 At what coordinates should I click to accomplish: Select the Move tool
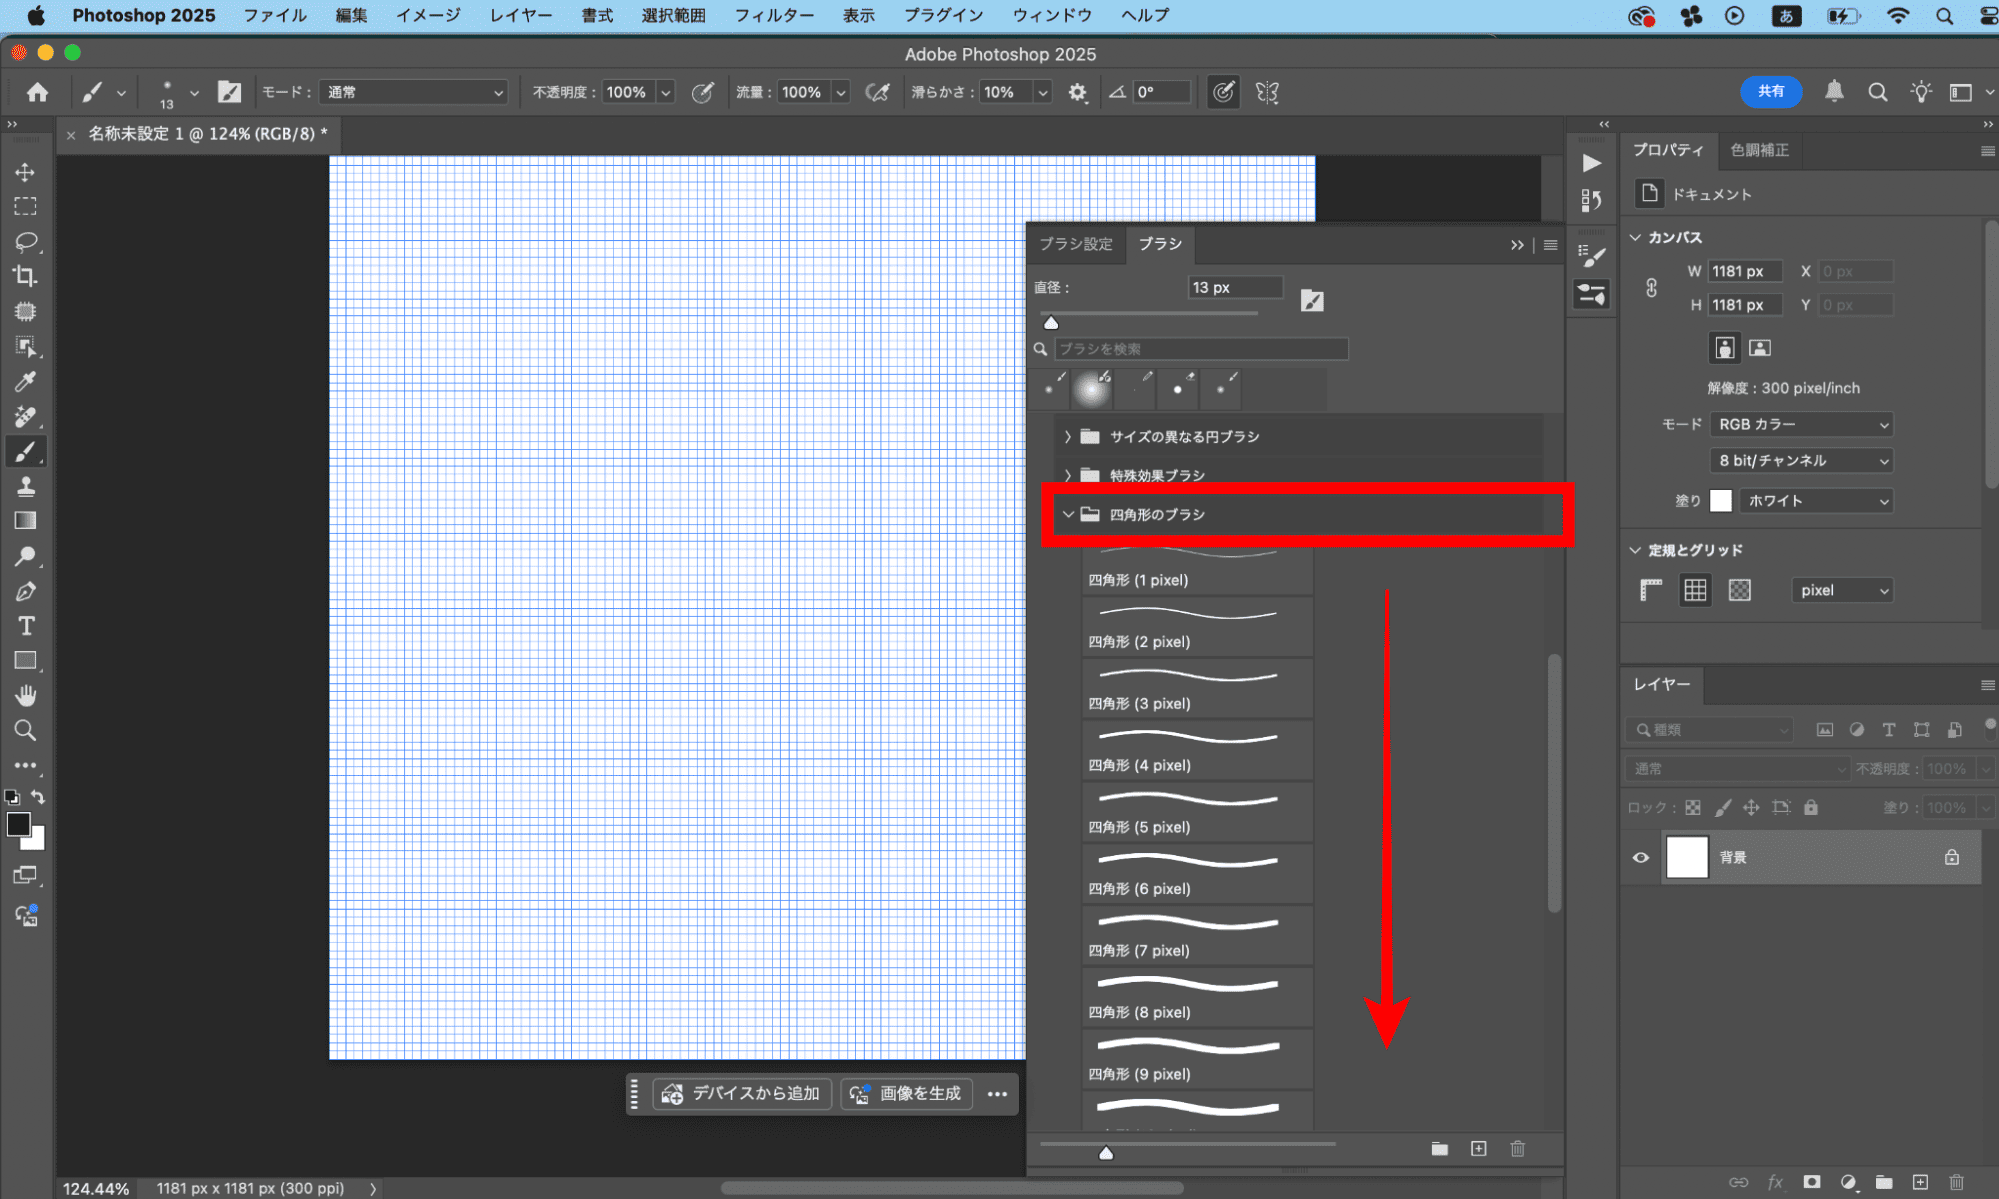(25, 172)
